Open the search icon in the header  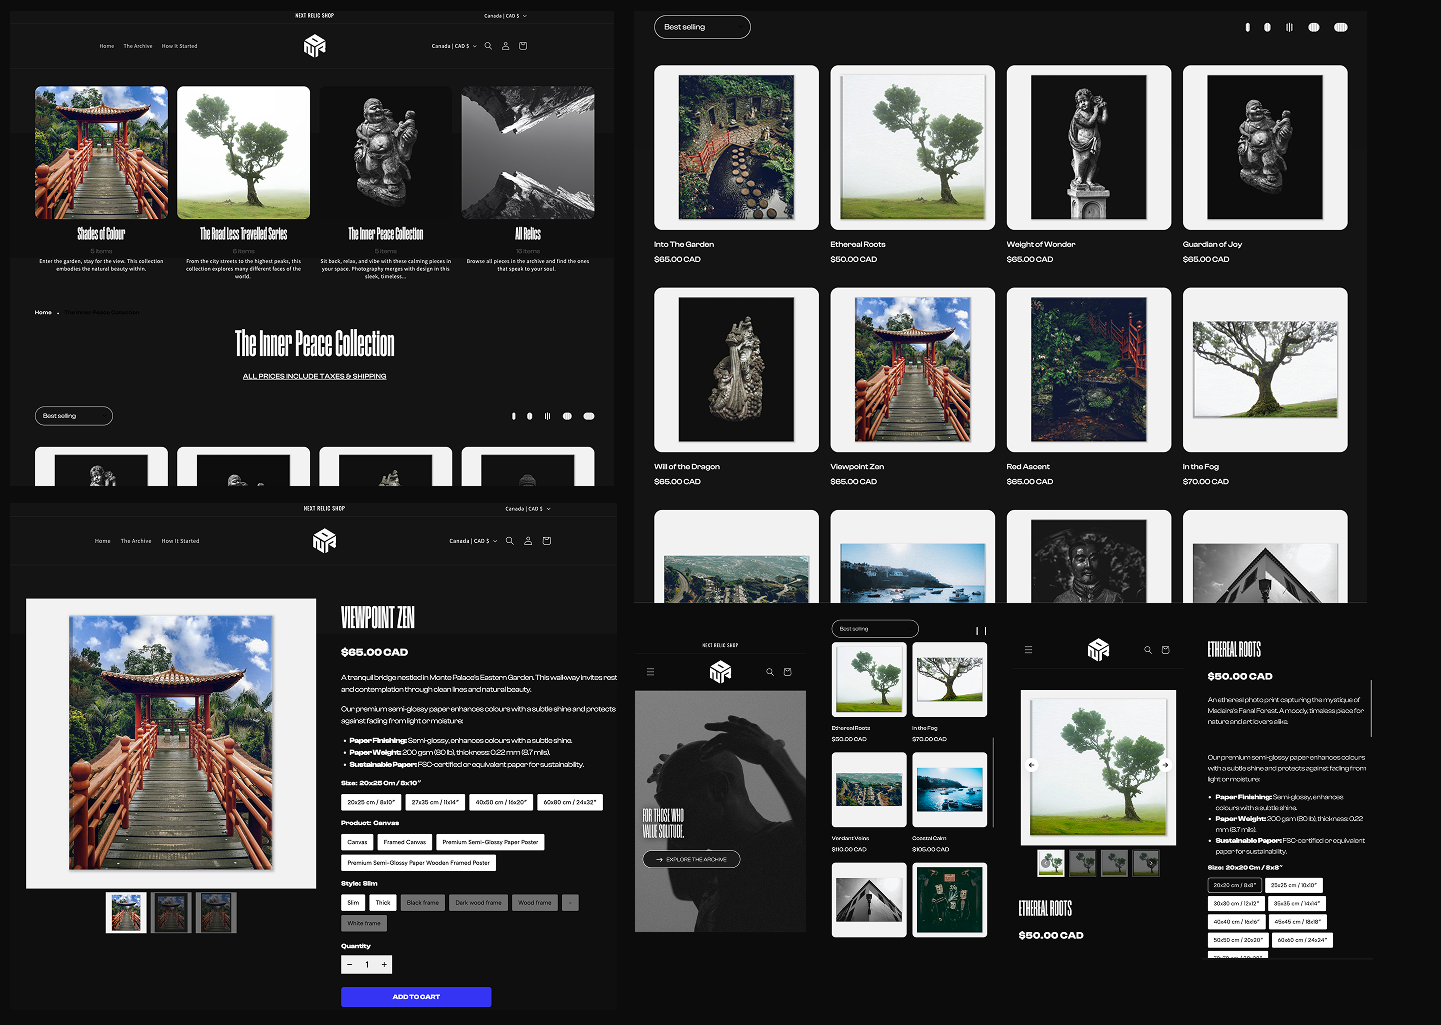(489, 46)
